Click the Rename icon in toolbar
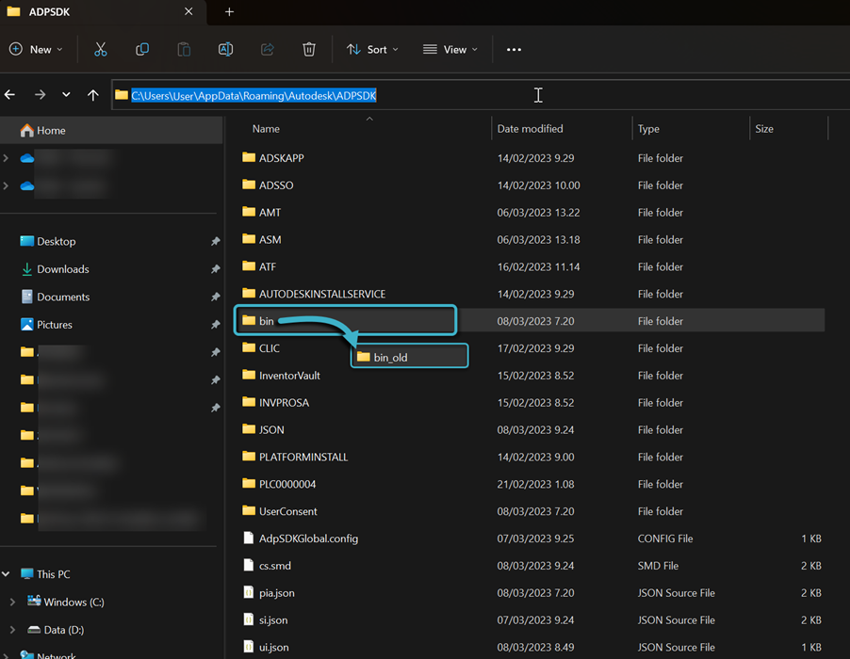 click(x=226, y=49)
